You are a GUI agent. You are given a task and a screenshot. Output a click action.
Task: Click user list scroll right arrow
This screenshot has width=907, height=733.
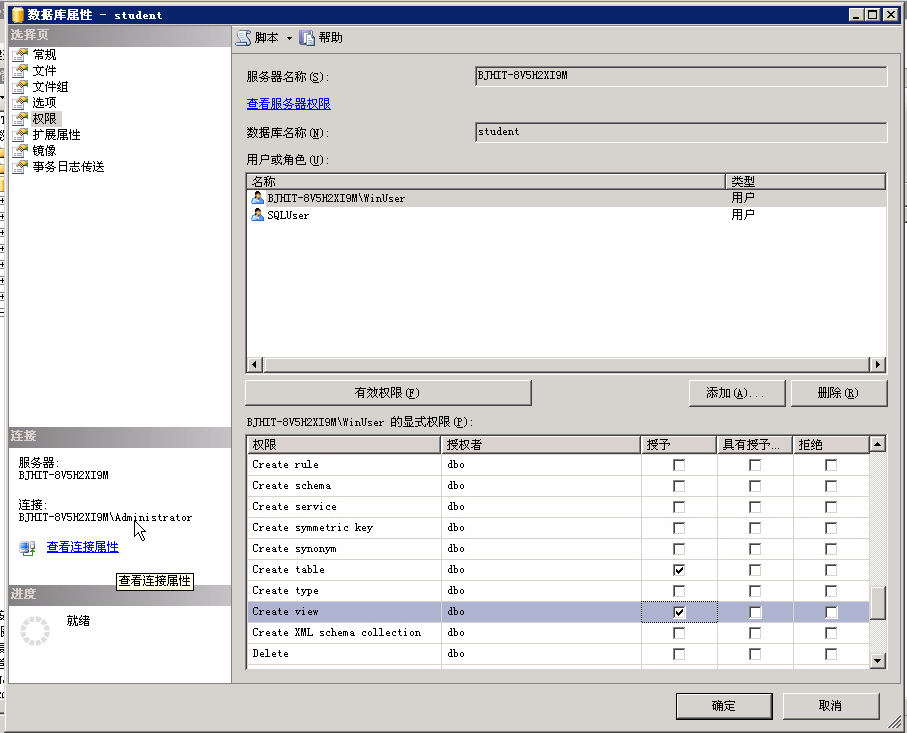pos(877,364)
